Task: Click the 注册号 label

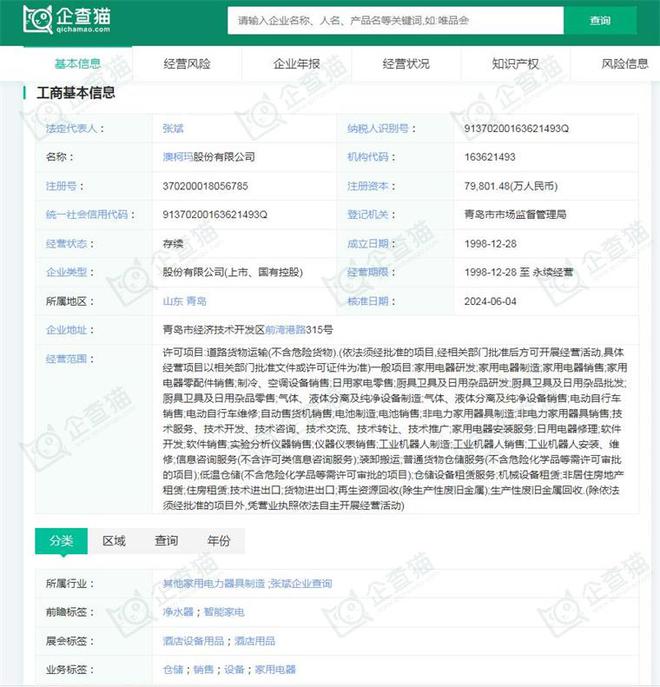Action: pos(61,186)
